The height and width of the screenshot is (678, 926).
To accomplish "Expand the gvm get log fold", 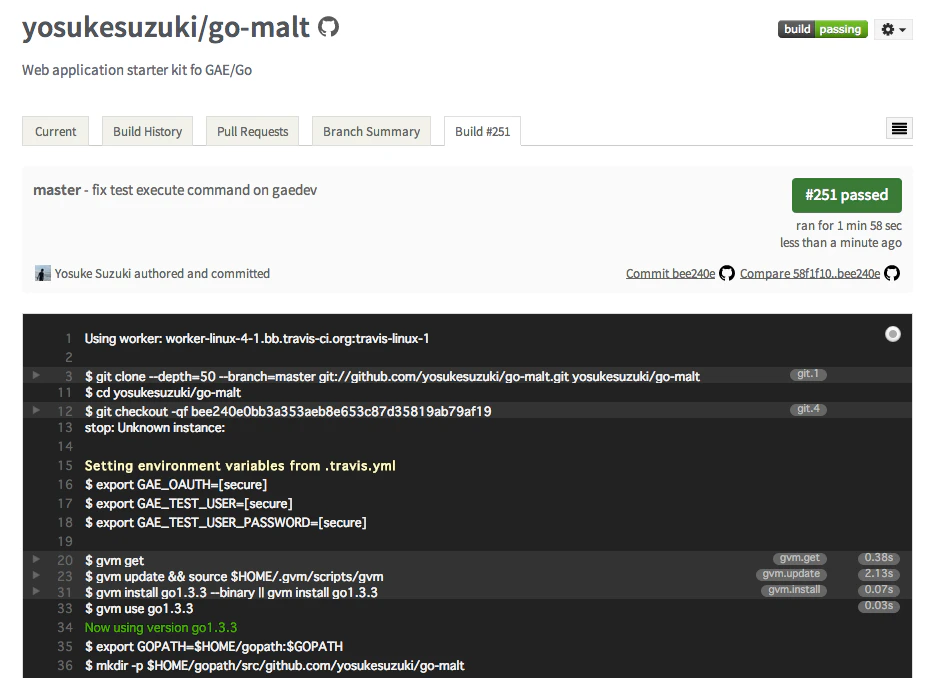I will coord(36,559).
